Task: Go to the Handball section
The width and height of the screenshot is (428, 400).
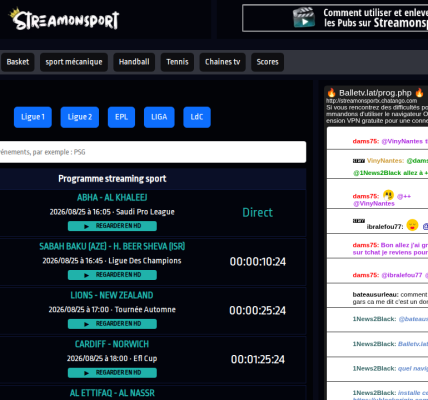Action: pos(134,62)
